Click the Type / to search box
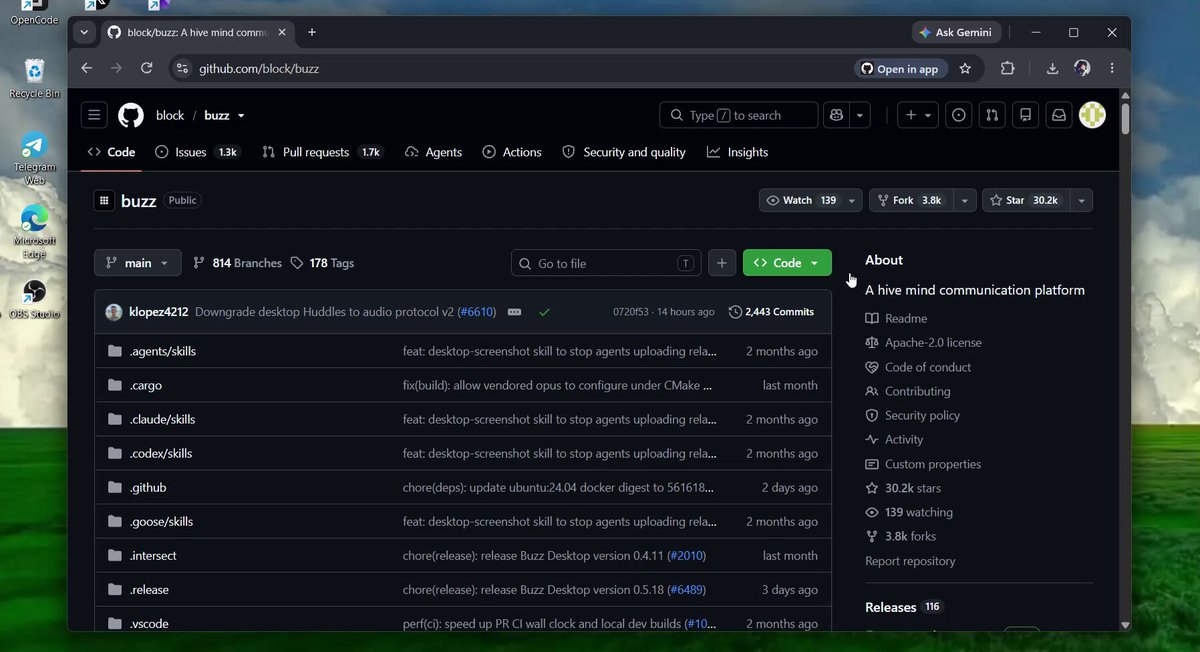1200x652 pixels. point(738,115)
